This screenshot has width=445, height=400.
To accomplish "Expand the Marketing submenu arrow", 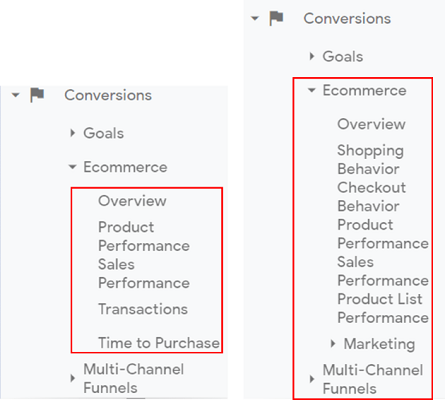I will 333,344.
